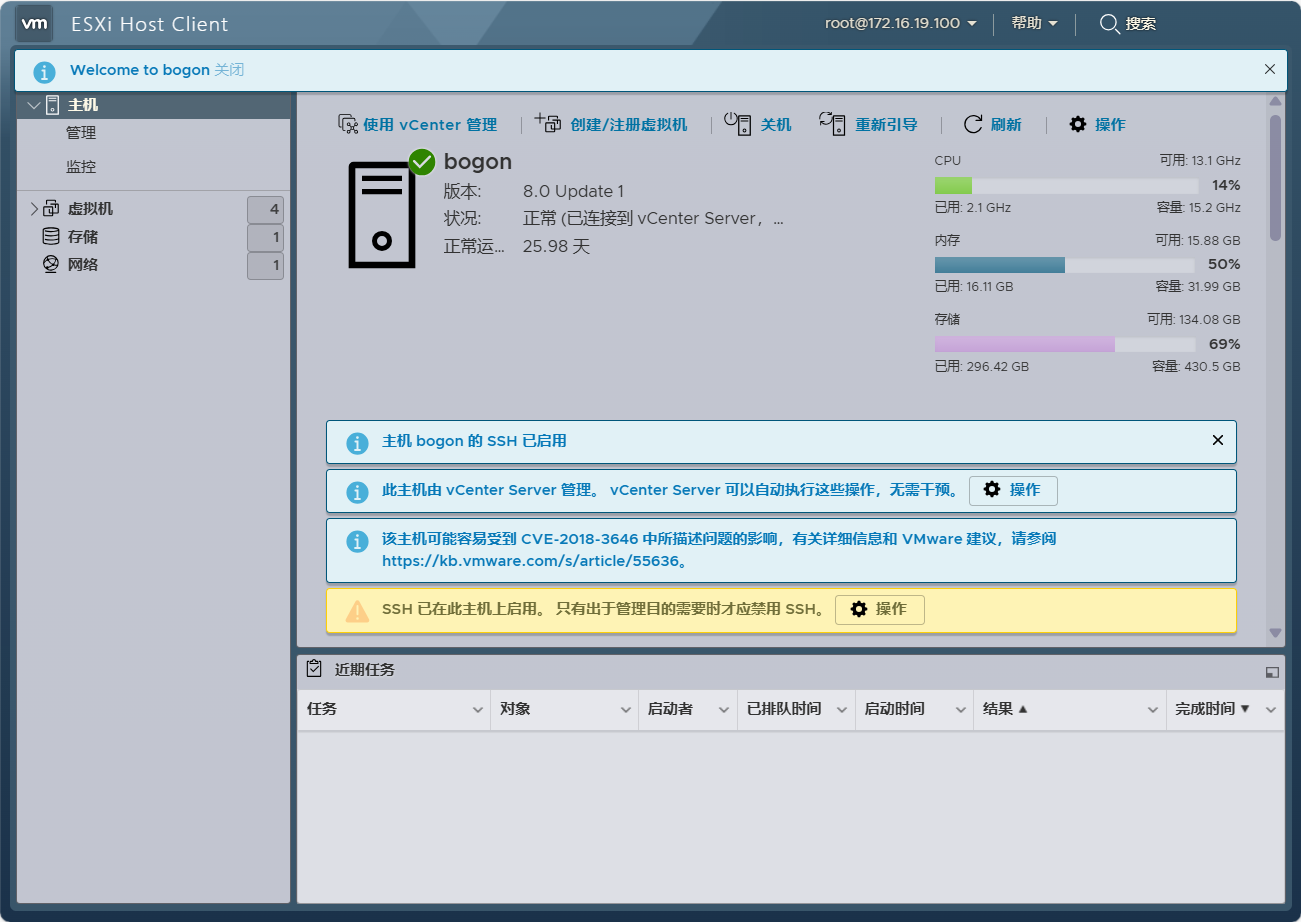Open the Monitor page under Host
1301x922 pixels.
coord(81,167)
